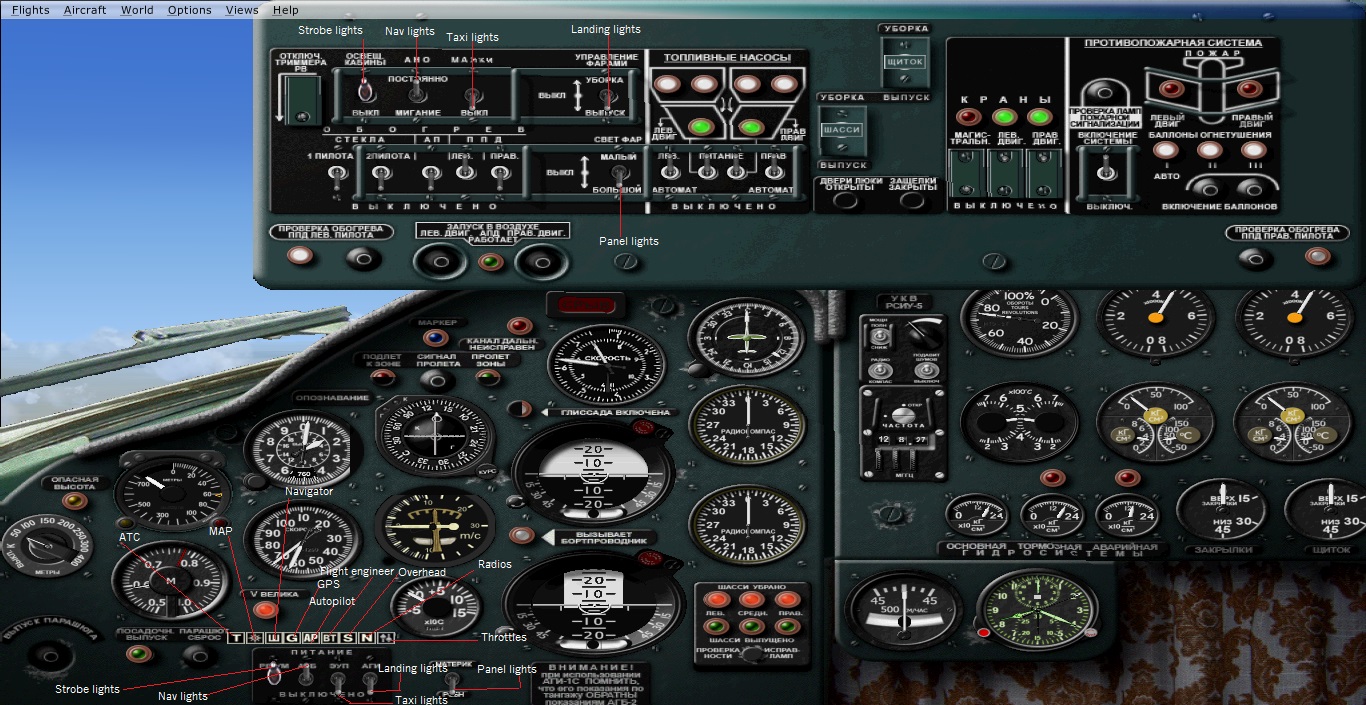
Task: Open the Overhead panel icon S
Action: point(347,638)
